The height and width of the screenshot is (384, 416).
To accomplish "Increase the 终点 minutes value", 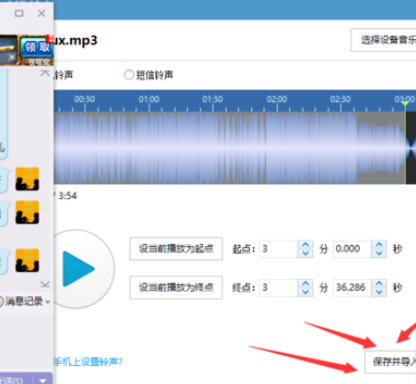I will (x=305, y=284).
